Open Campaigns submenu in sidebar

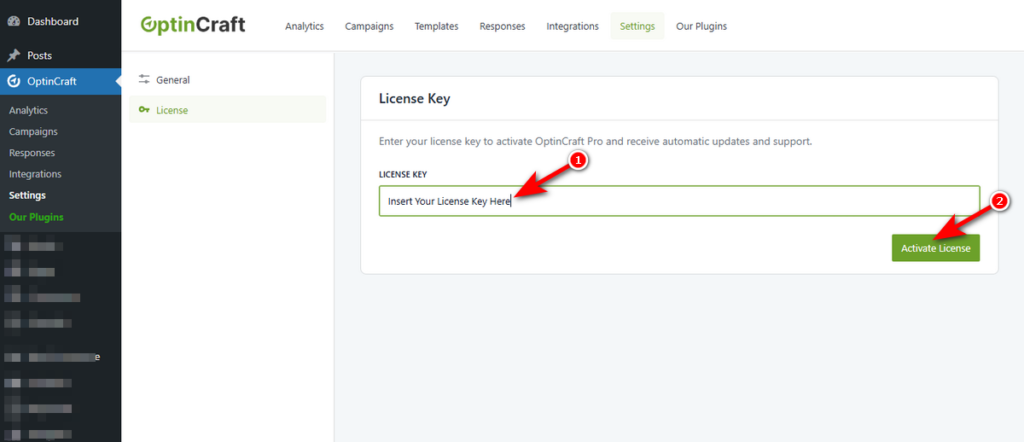coord(33,131)
